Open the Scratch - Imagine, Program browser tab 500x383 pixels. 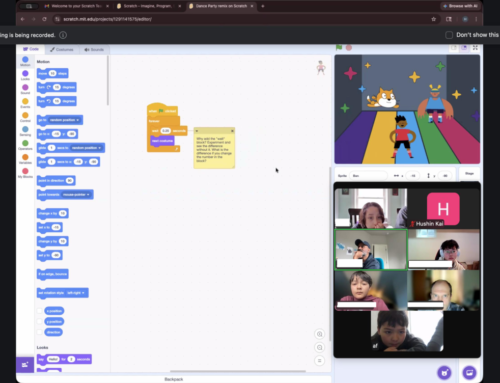[148, 6]
